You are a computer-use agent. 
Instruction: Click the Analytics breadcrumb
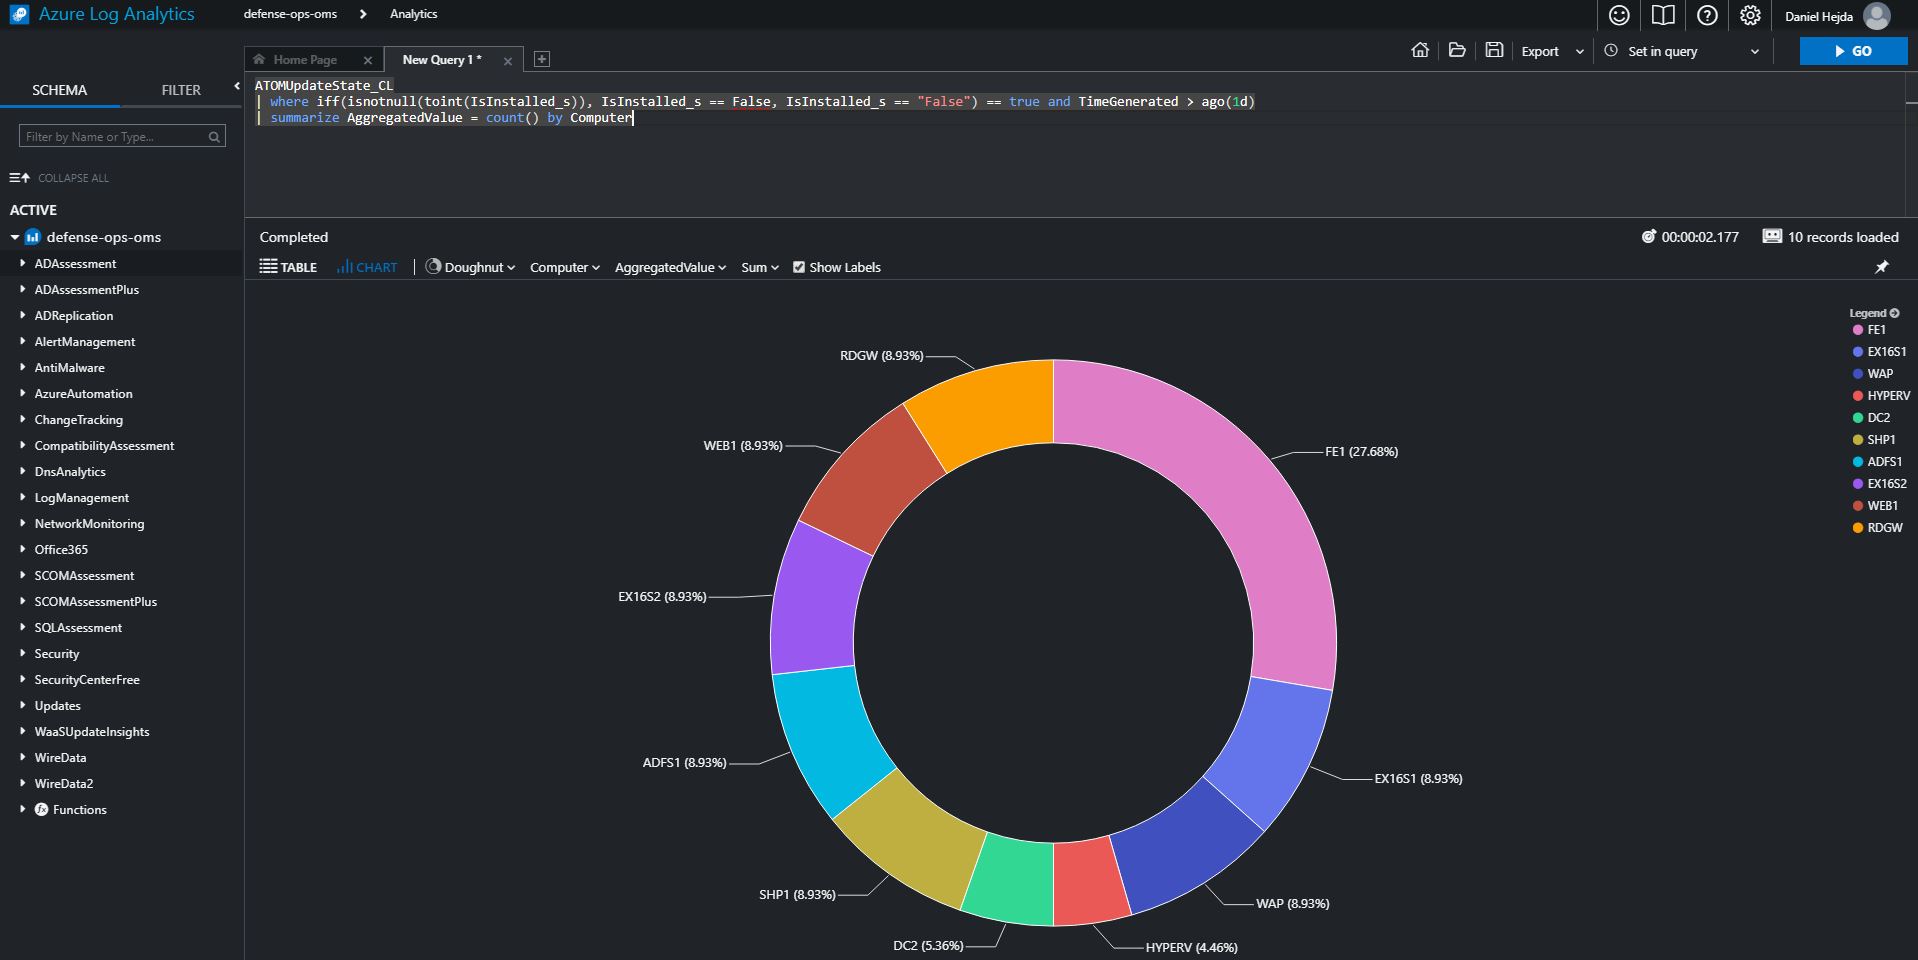pyautogui.click(x=414, y=14)
